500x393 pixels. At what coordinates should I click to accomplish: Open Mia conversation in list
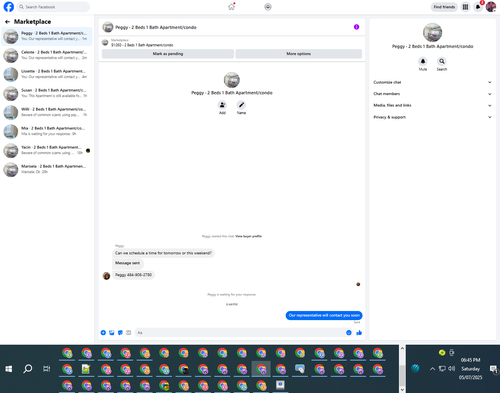click(47, 131)
